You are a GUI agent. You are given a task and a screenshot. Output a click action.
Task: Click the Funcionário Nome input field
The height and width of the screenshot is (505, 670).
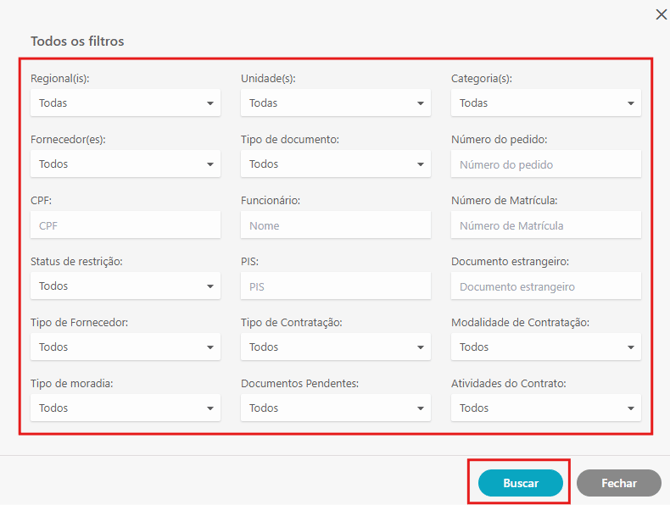pos(335,225)
